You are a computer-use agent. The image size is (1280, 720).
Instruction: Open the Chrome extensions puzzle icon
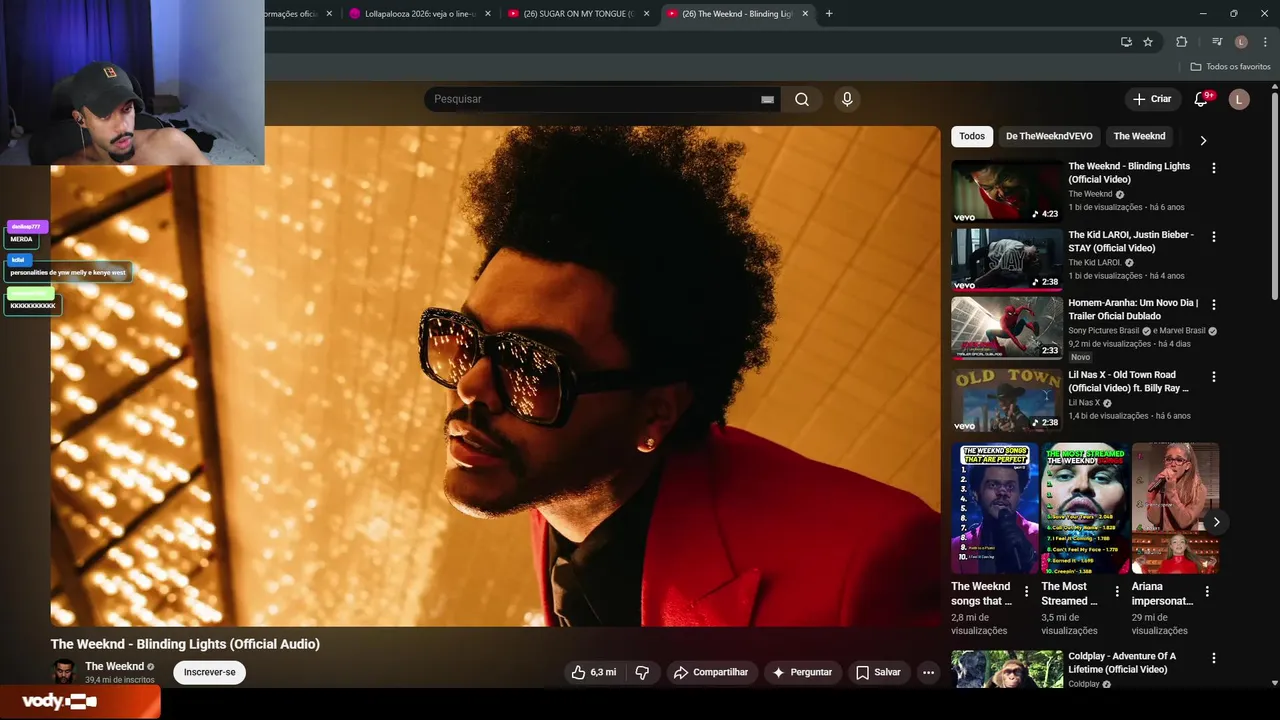point(1182,42)
